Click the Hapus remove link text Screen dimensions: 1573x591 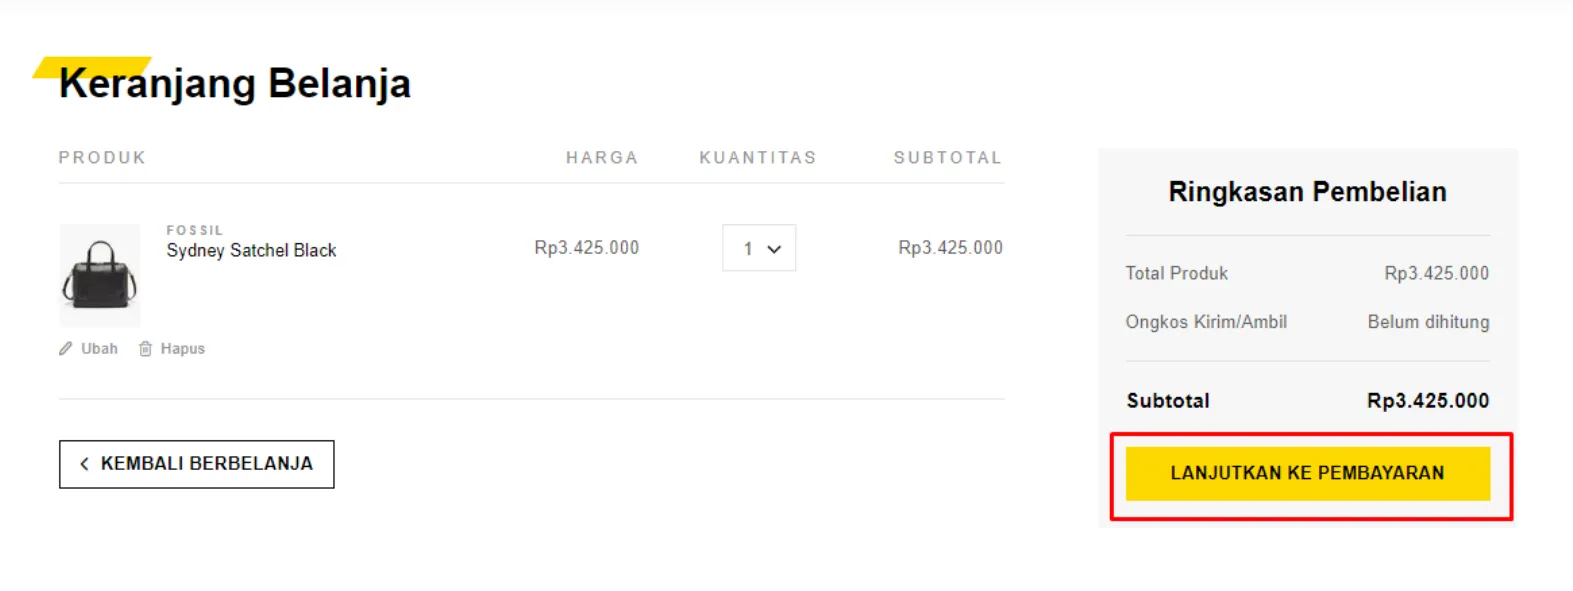coord(182,349)
